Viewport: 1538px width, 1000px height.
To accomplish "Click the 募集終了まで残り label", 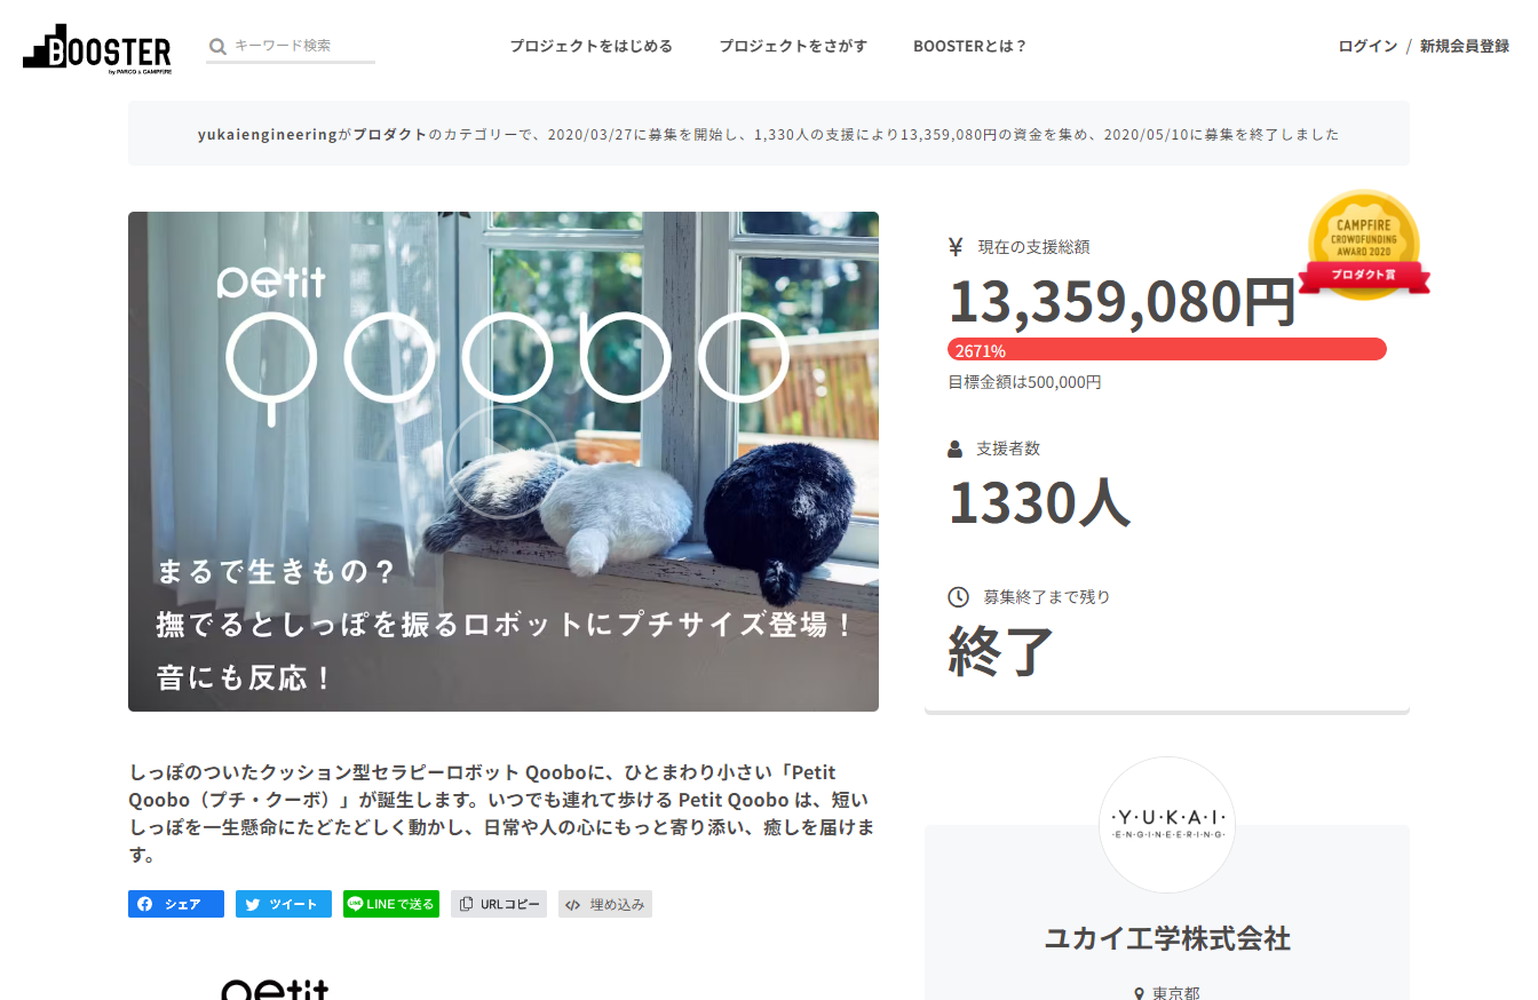I will [x=1047, y=597].
